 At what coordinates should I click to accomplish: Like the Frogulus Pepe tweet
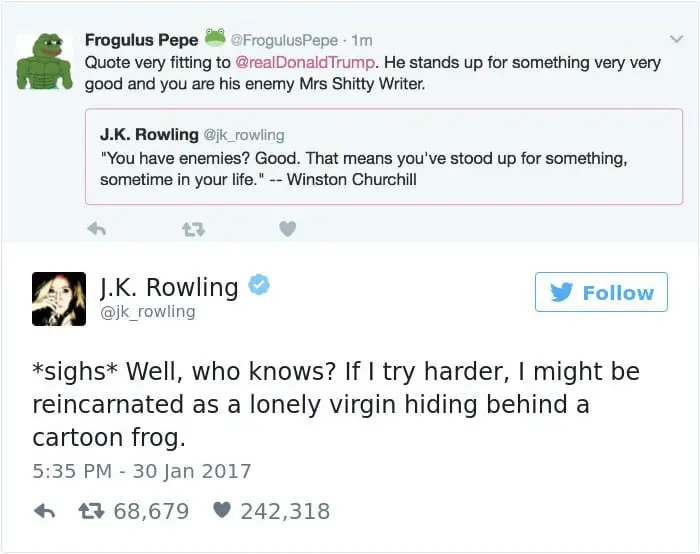click(287, 229)
